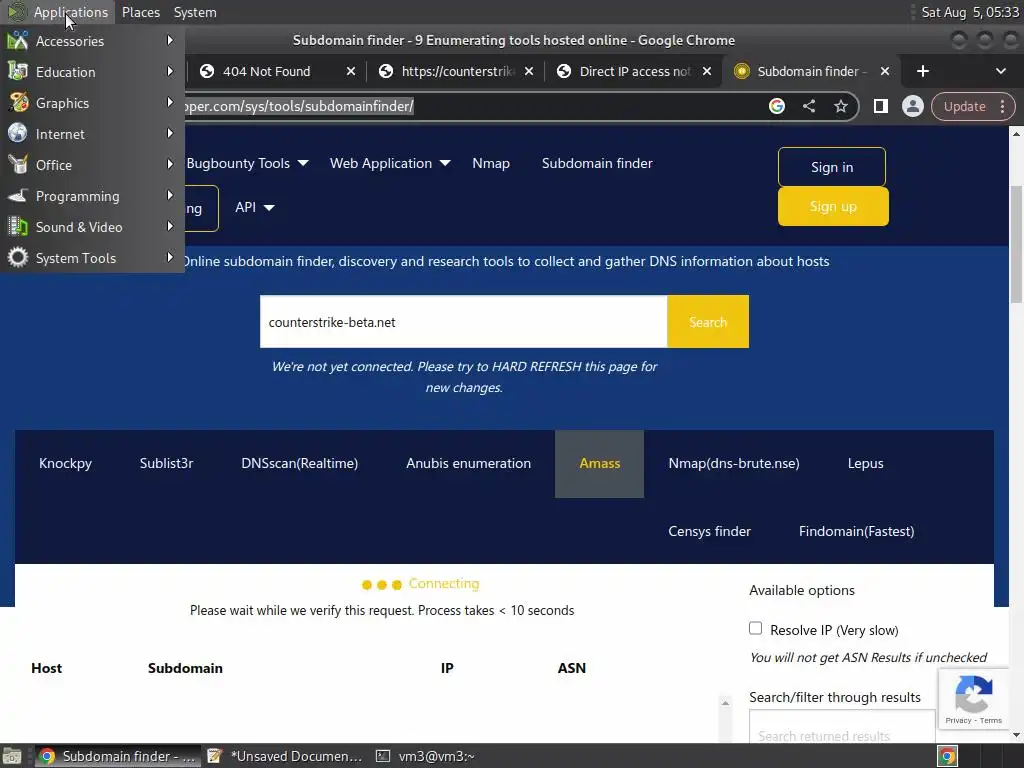Switch to Unsaved Document taskbar window
Image resolution: width=1024 pixels, height=768 pixels.
(x=285, y=756)
